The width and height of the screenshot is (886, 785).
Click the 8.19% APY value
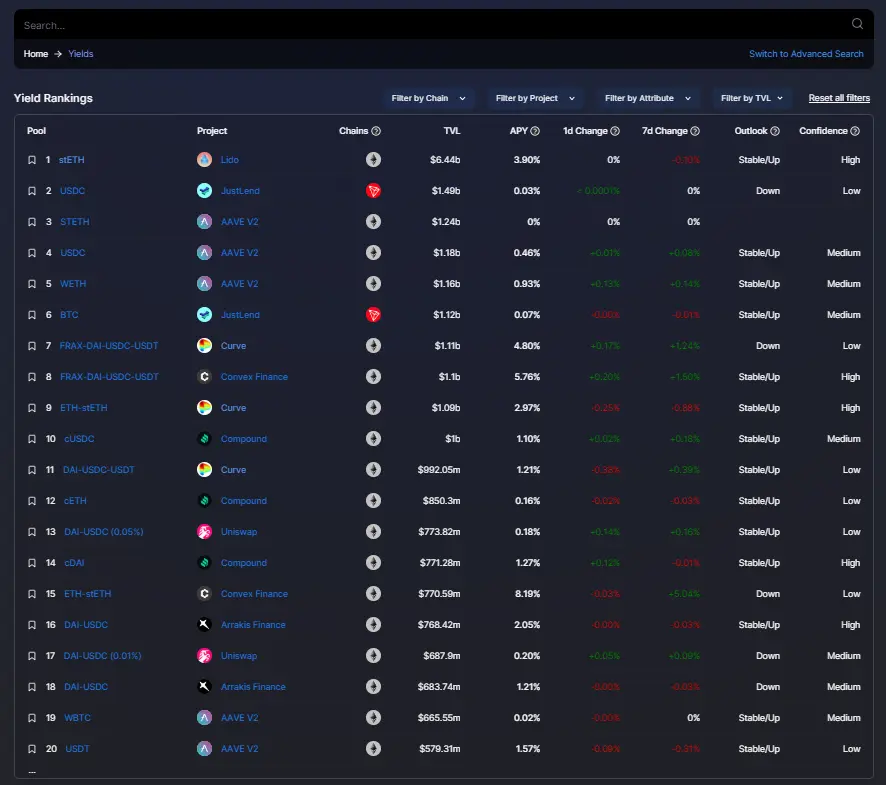[x=527, y=594]
